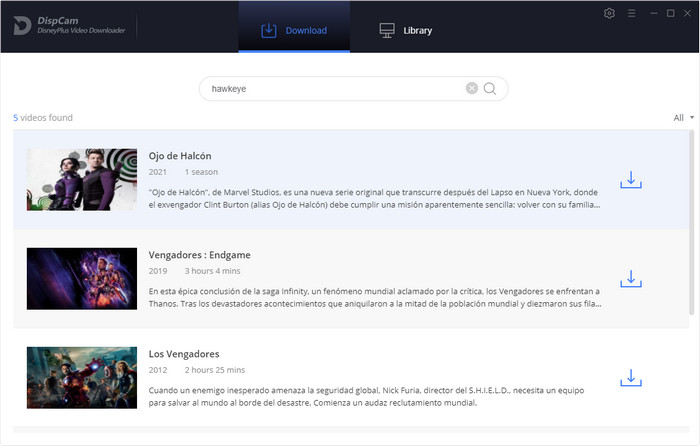This screenshot has height=446, width=700.
Task: Click the magnifier search icon
Action: 490,89
